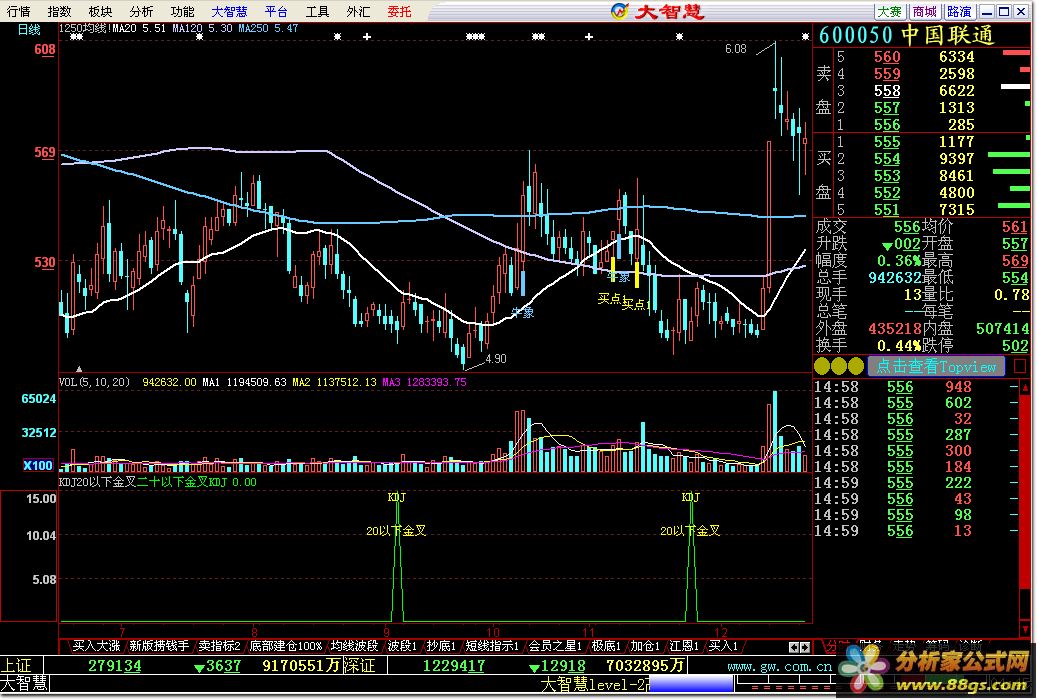The image size is (1038, 700).
Task: Click the 600050 中国联通 stock title
Action: 906,35
